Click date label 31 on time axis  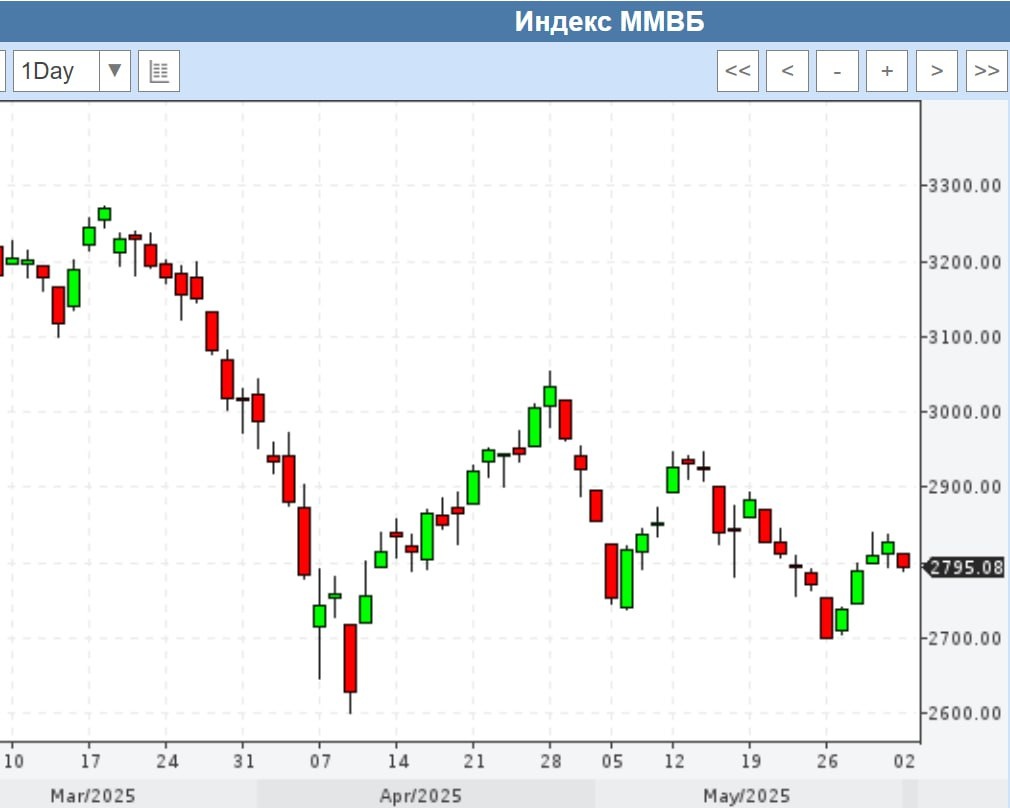[x=243, y=762]
